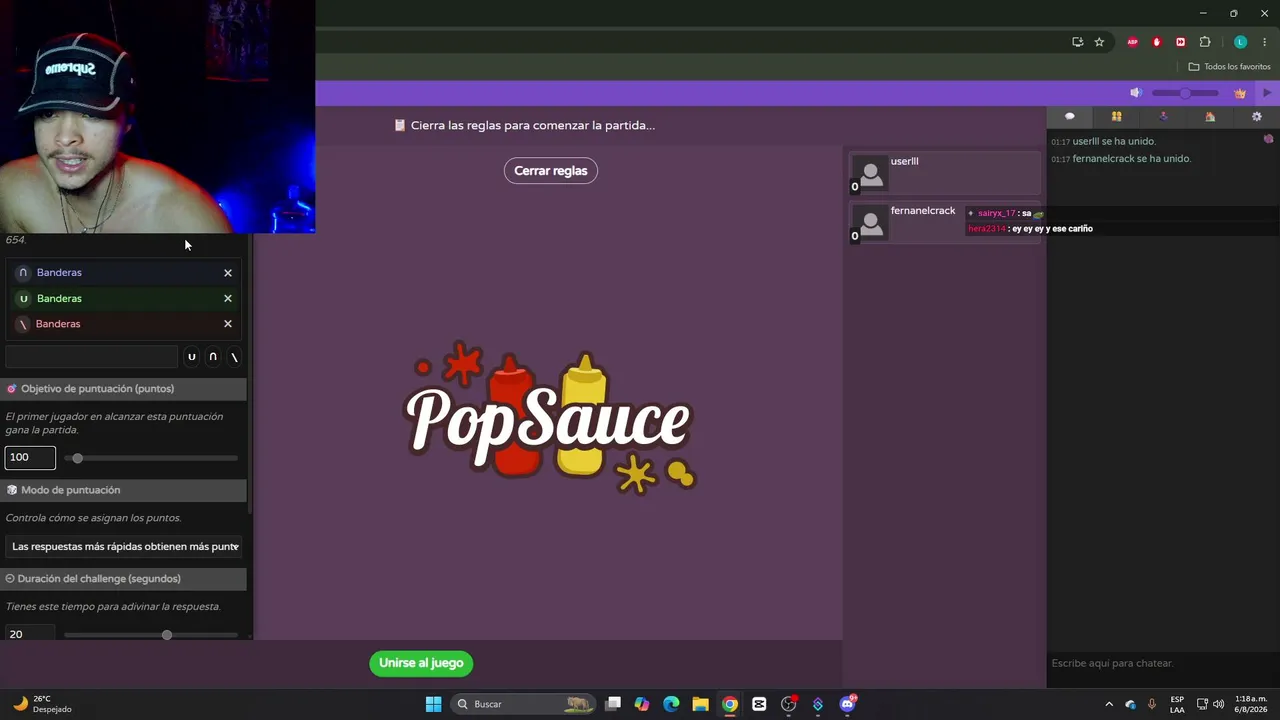Open the volume control in system tray
The height and width of the screenshot is (720, 1280).
click(1218, 704)
